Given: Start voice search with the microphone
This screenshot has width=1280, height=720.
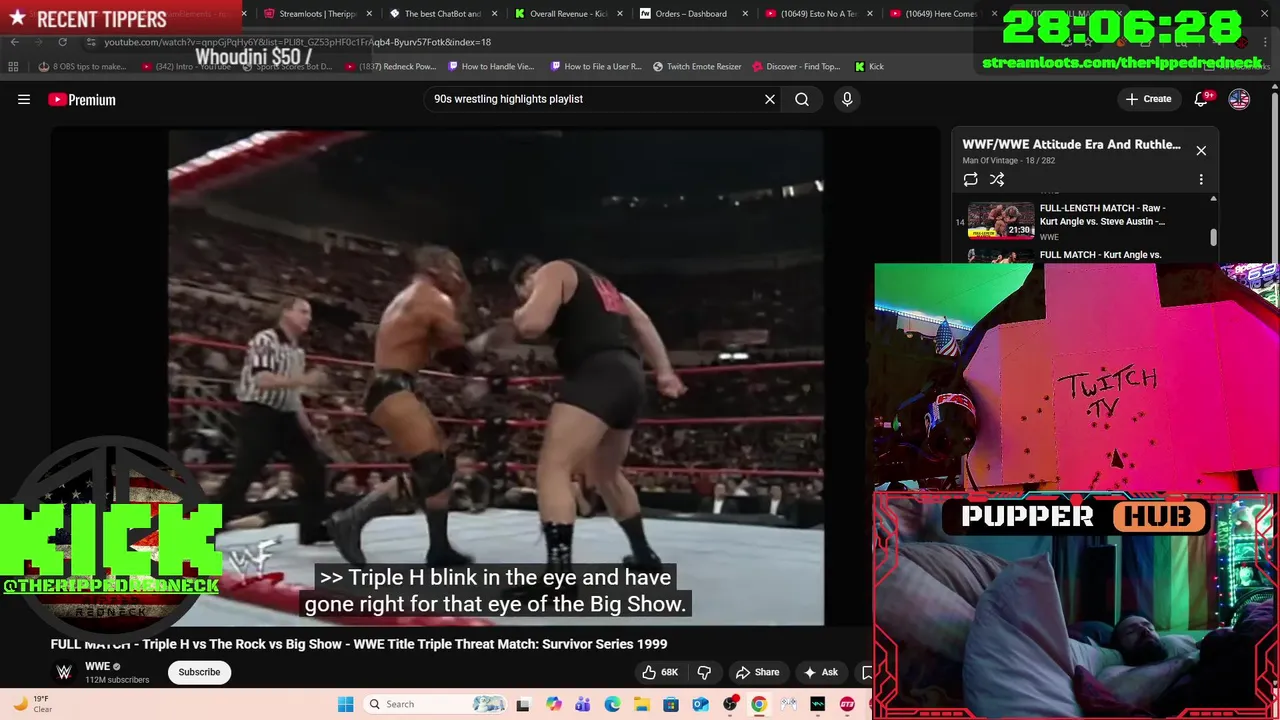Looking at the screenshot, I should (847, 99).
